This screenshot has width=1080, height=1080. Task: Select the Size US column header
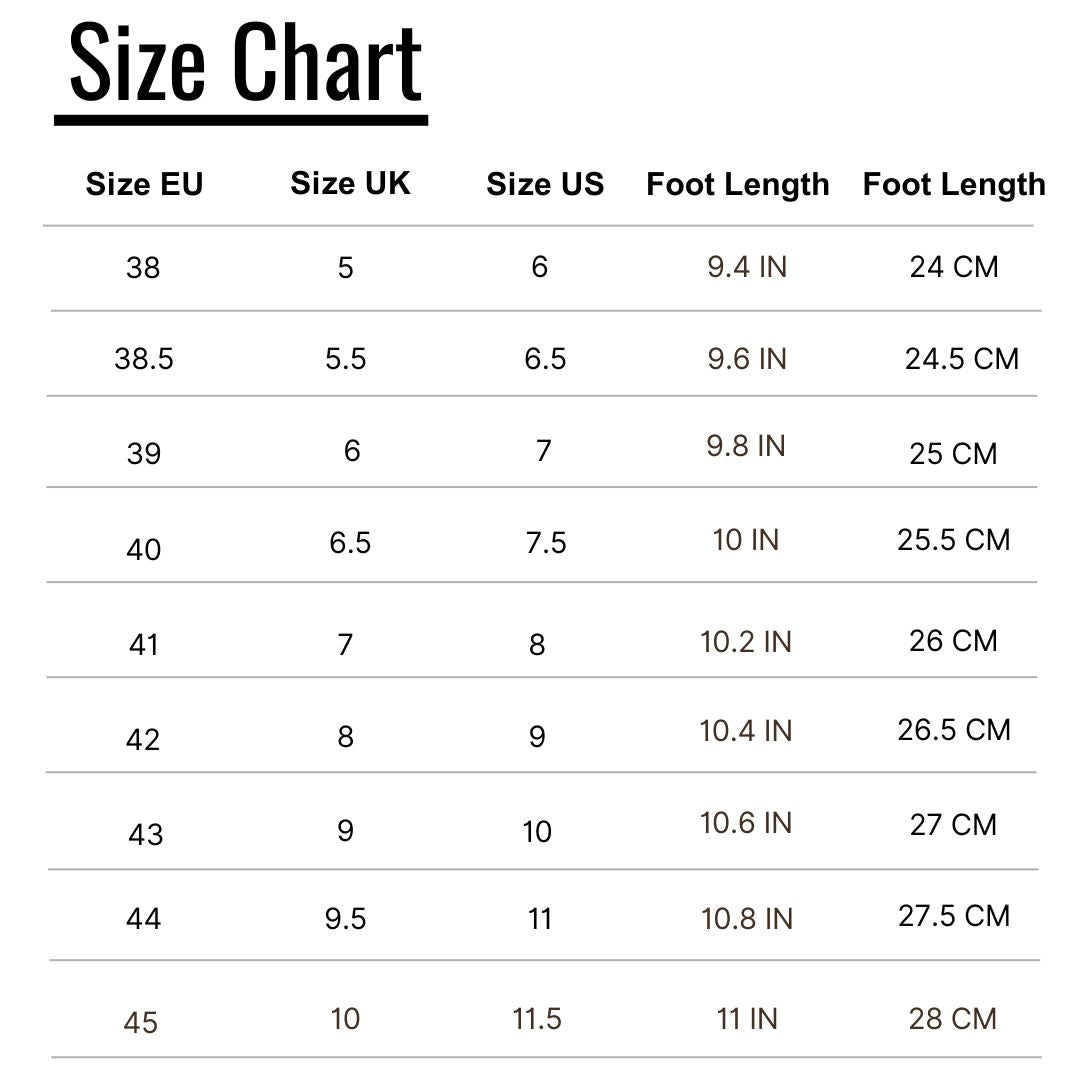click(x=545, y=185)
